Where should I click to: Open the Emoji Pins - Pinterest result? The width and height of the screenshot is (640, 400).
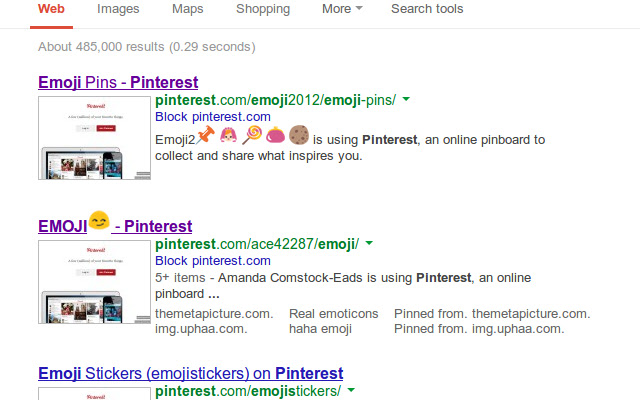click(x=118, y=83)
